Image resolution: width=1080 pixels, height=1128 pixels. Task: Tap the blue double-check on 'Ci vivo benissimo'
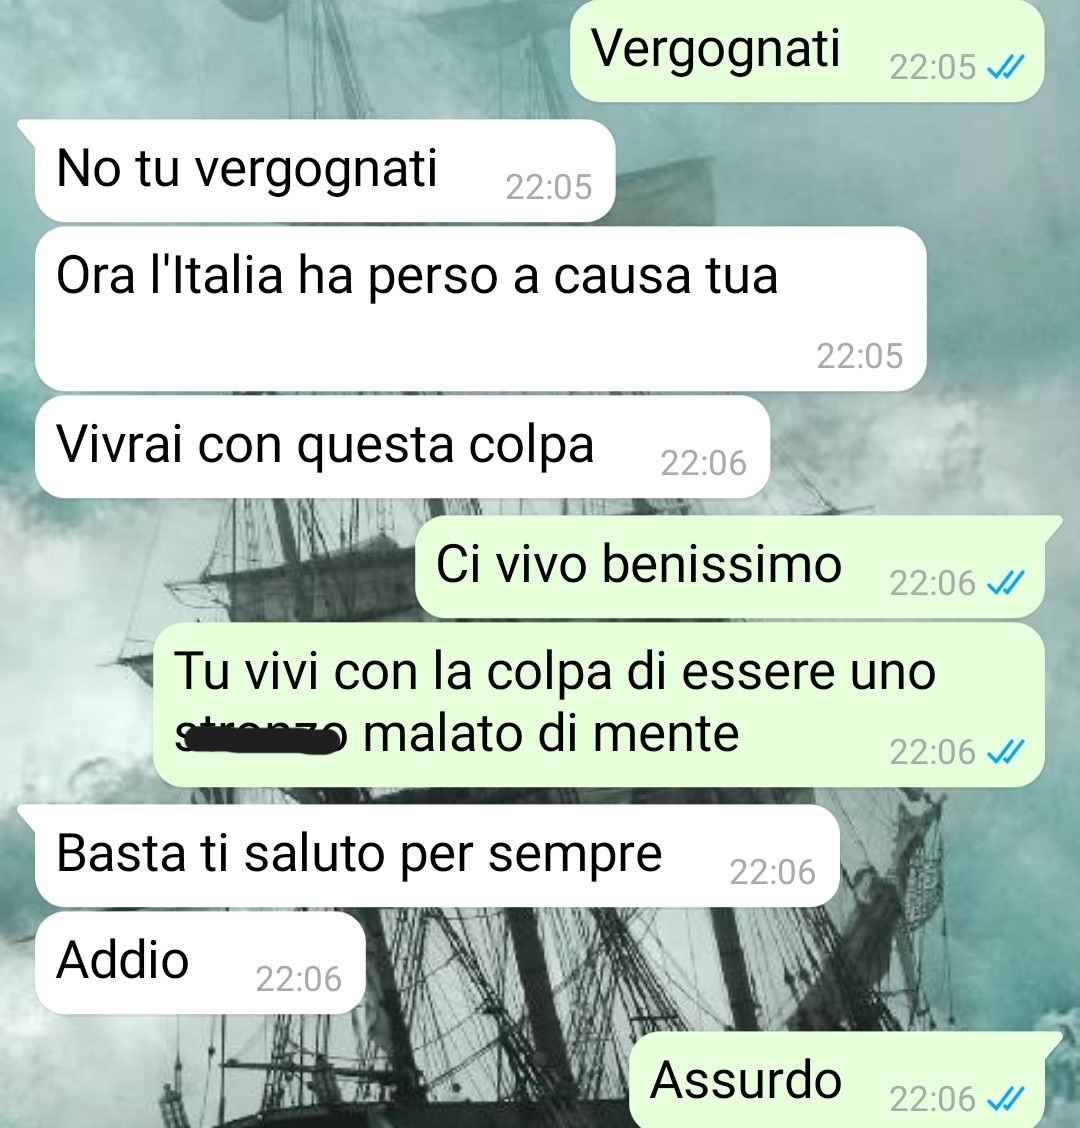1005,583
